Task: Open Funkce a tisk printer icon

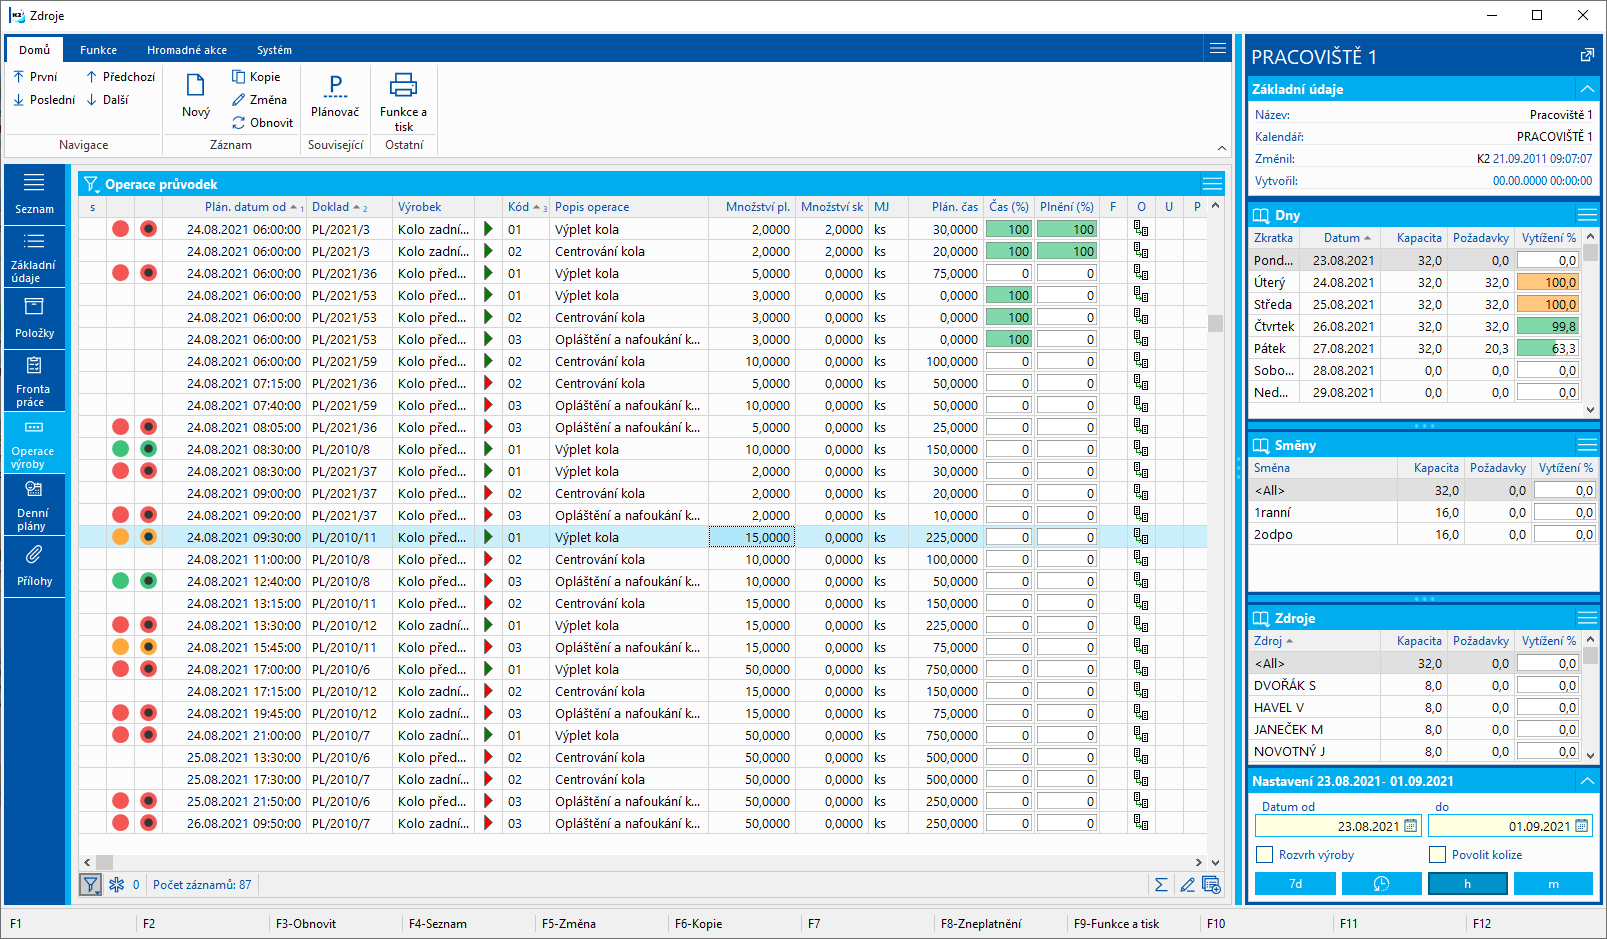Action: (x=403, y=85)
